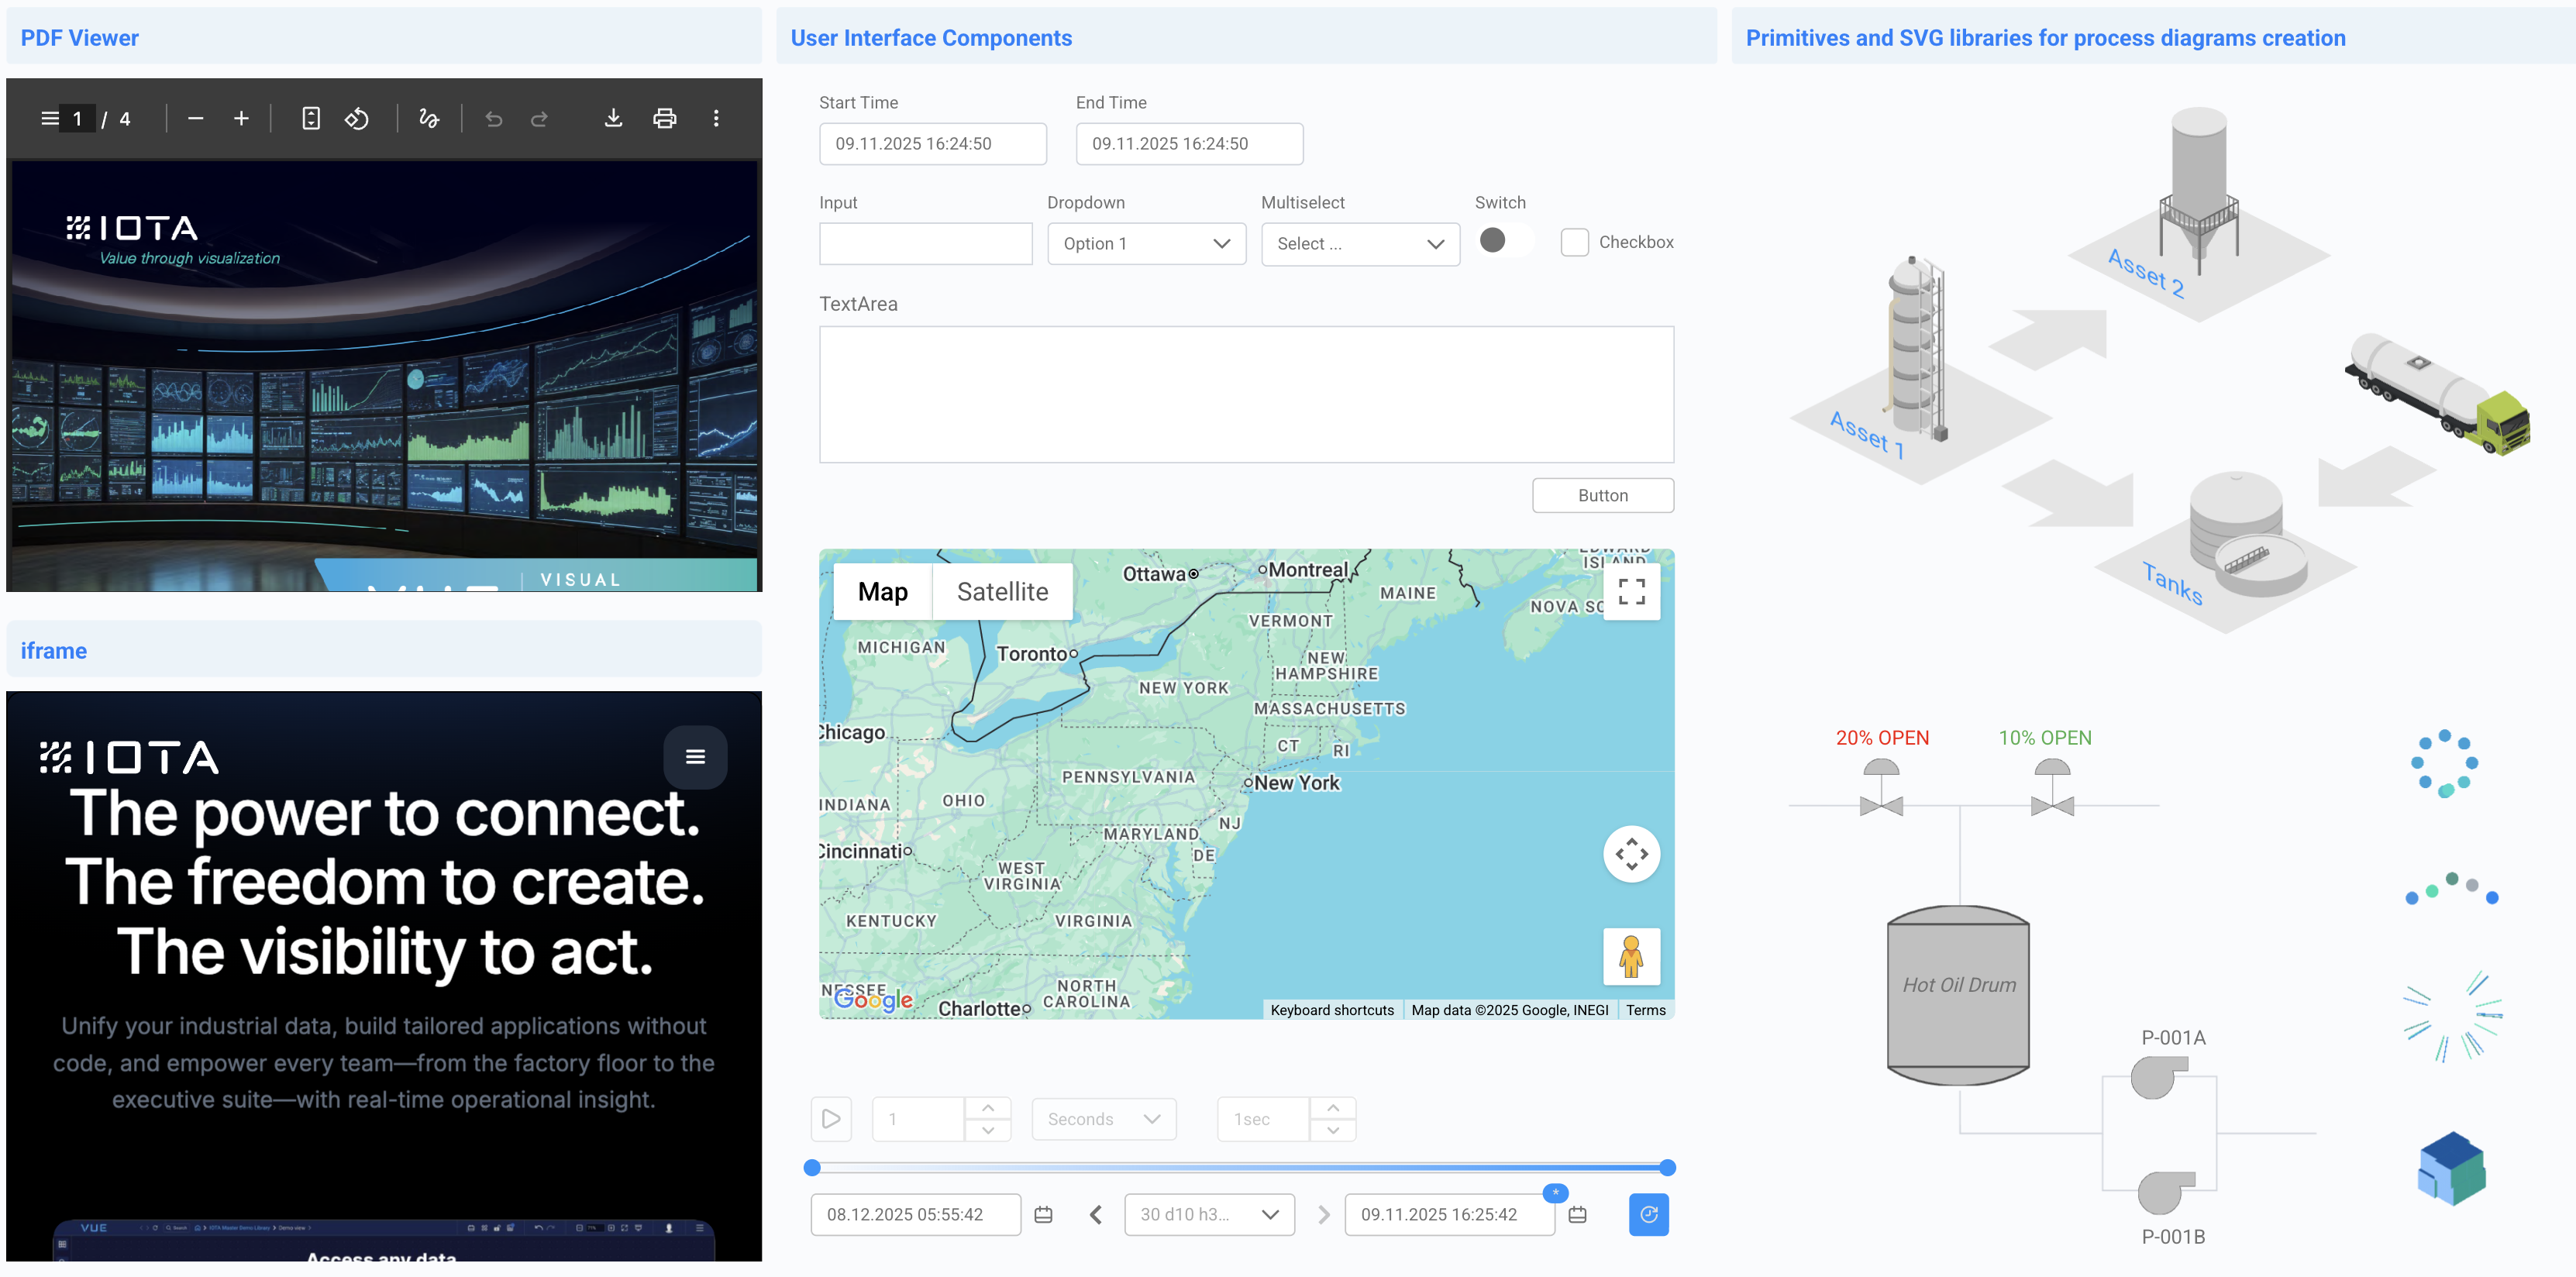
Task: Click the PDF download icon
Action: (x=613, y=119)
